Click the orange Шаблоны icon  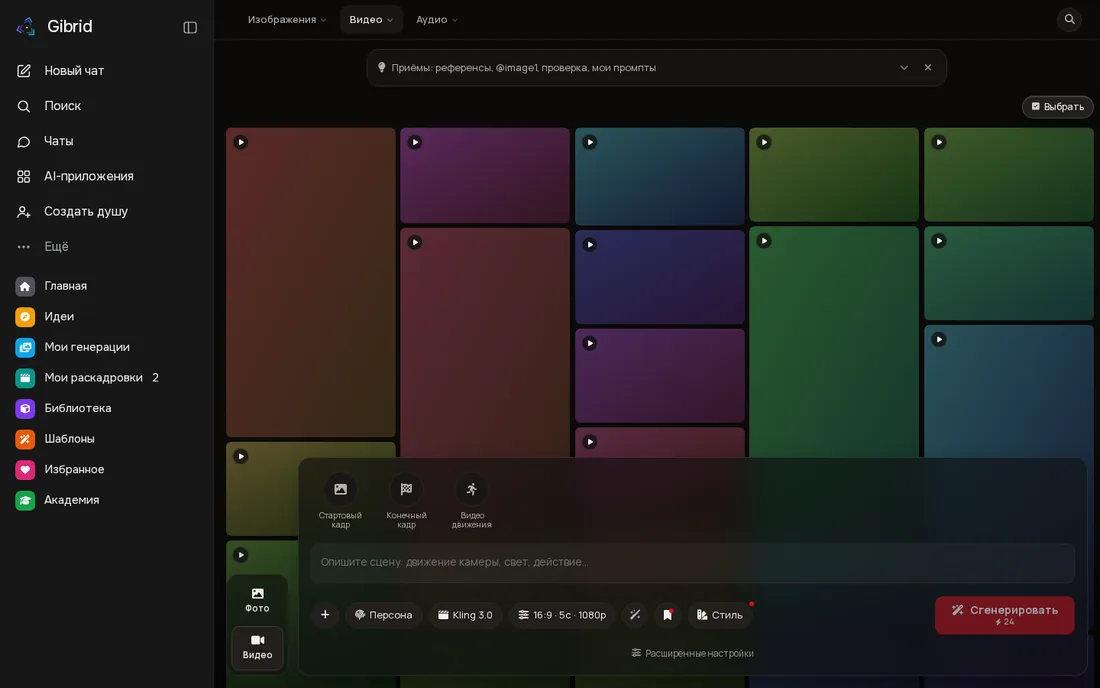25,439
